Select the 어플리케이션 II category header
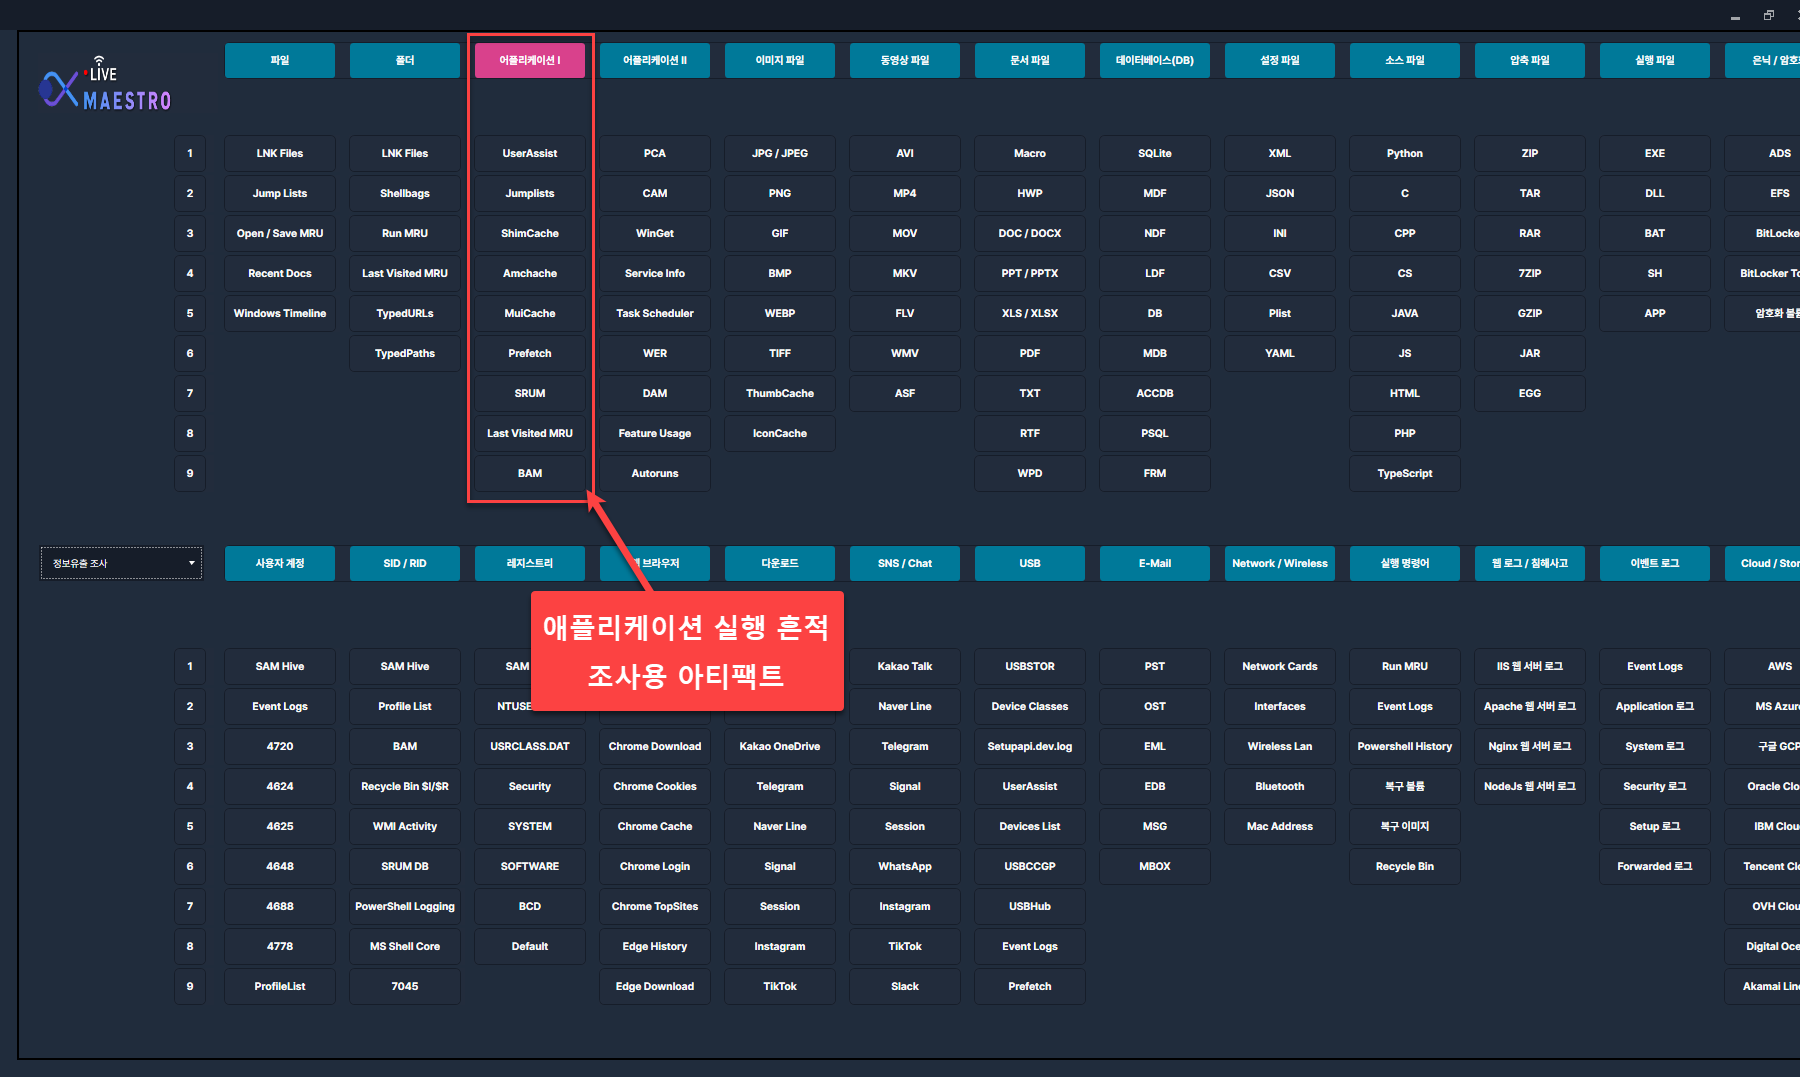1800x1077 pixels. (655, 60)
